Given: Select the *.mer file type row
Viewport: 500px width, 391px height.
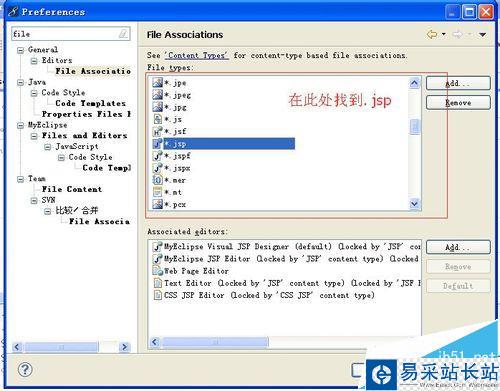Looking at the screenshot, I should tap(169, 180).
